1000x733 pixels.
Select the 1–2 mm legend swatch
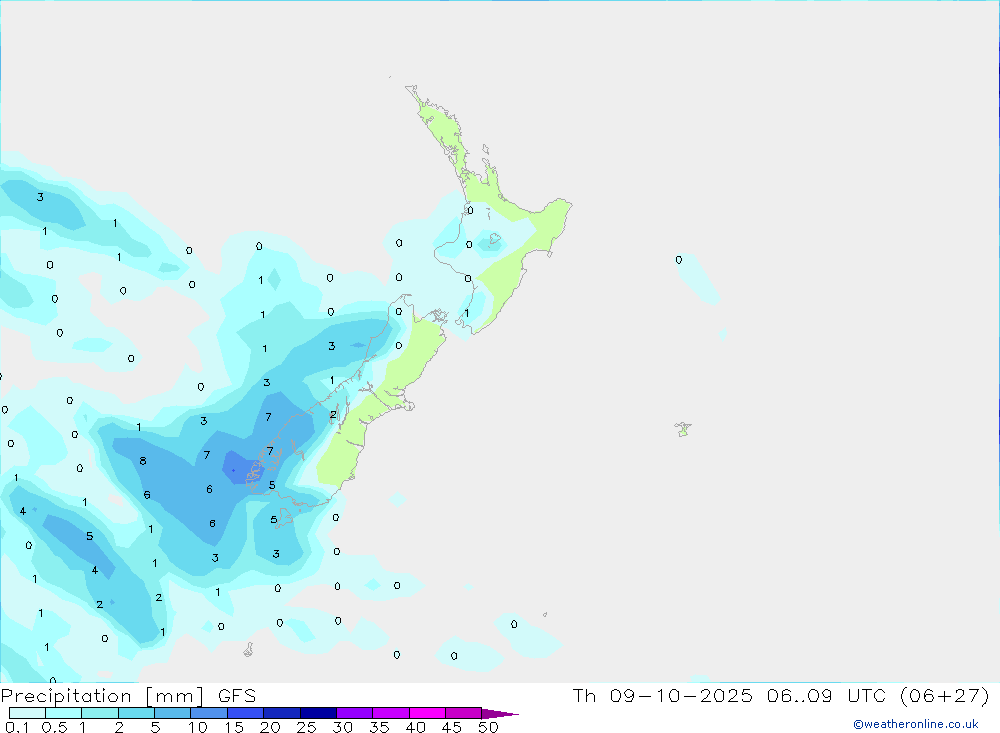[100, 713]
